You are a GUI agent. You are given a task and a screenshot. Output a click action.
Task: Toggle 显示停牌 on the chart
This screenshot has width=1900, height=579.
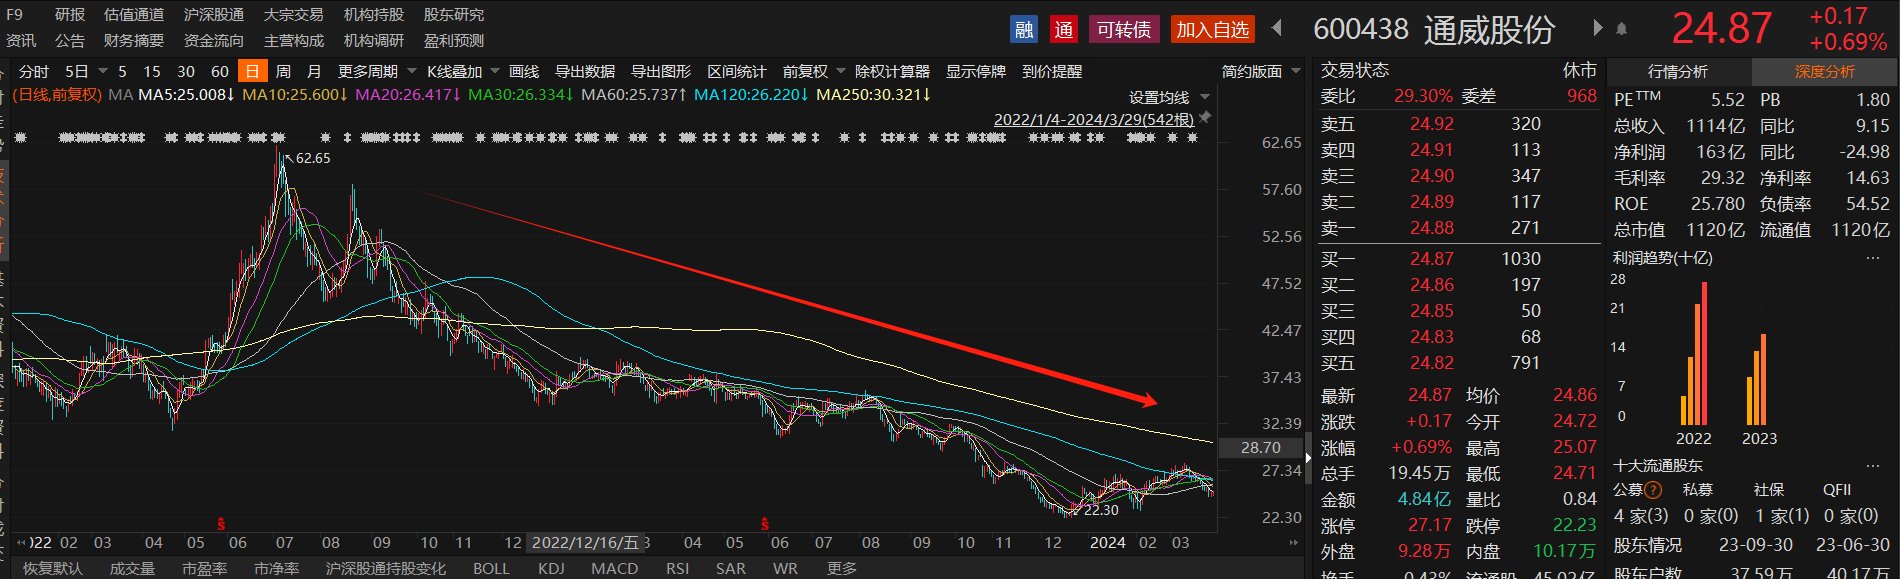coord(975,72)
